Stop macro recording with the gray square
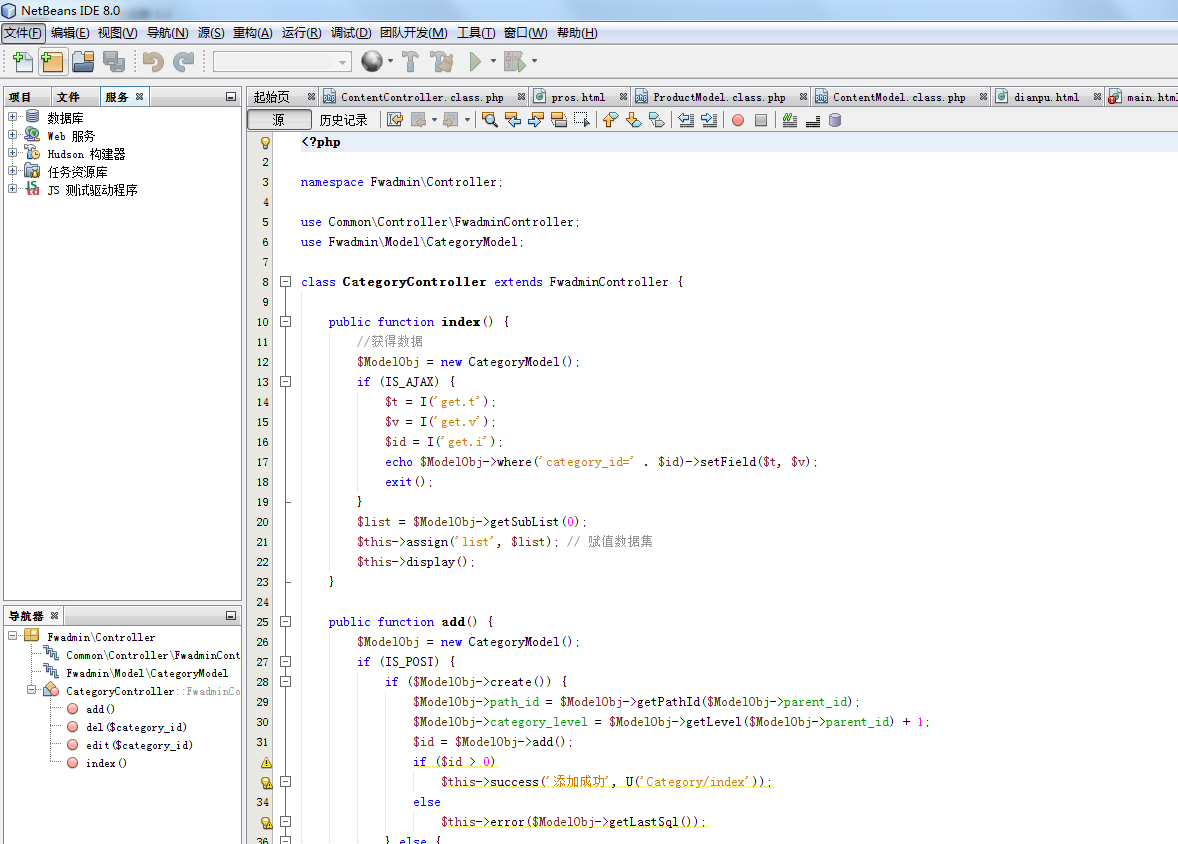The image size is (1178, 844). pos(761,119)
